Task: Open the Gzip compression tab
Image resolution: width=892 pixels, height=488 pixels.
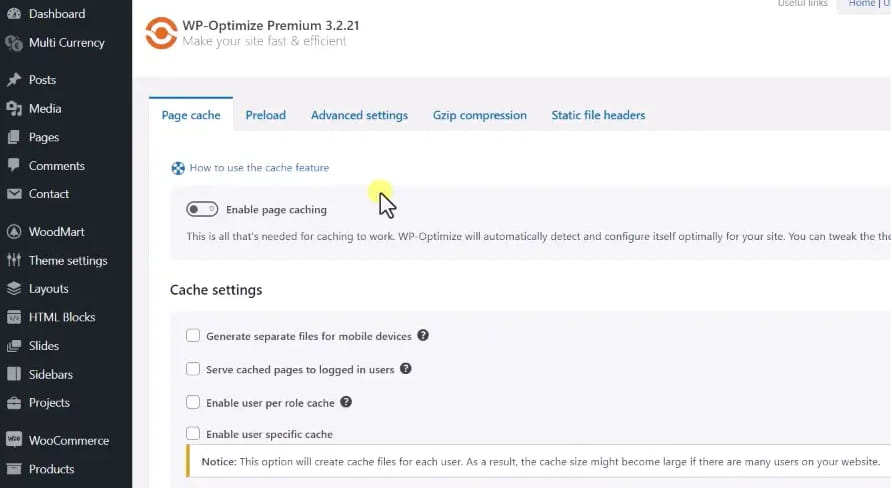Action: [479, 115]
